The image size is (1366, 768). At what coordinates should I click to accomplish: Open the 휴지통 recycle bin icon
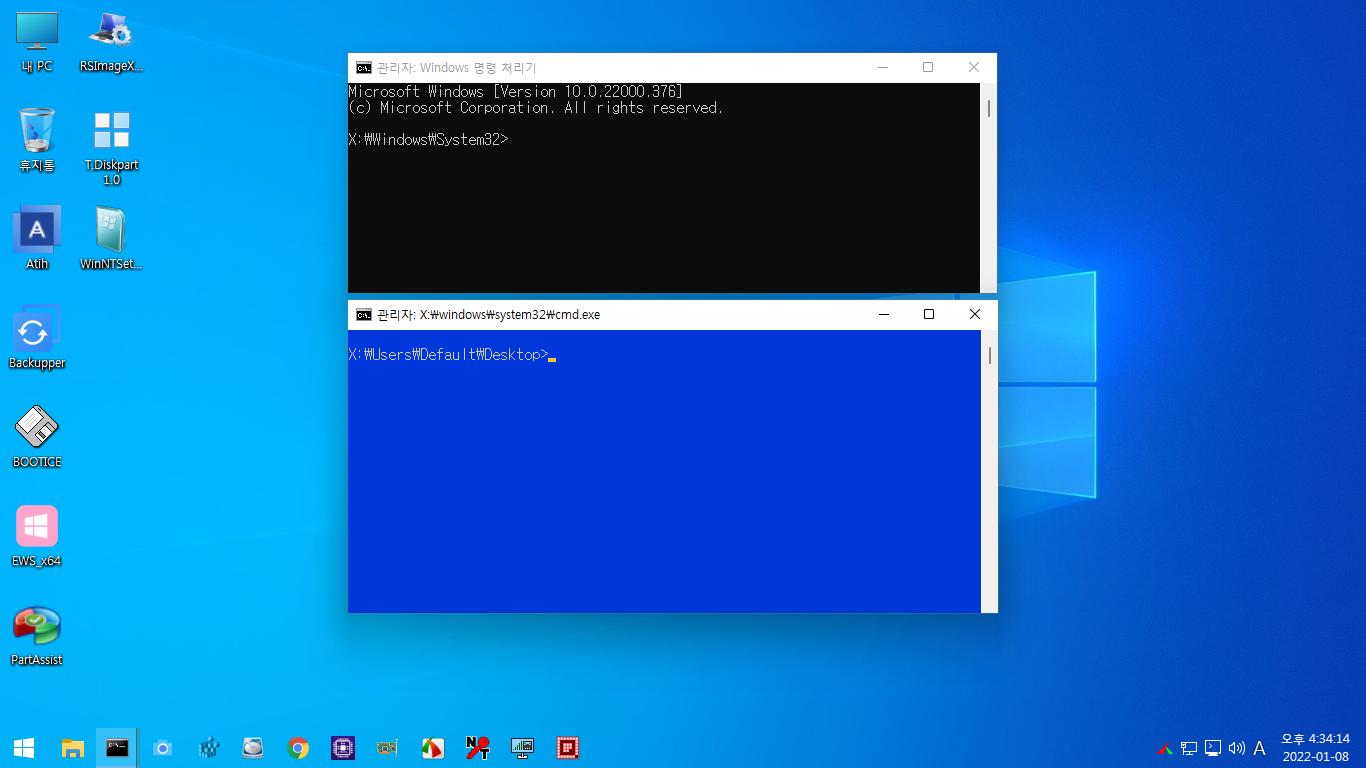click(37, 140)
